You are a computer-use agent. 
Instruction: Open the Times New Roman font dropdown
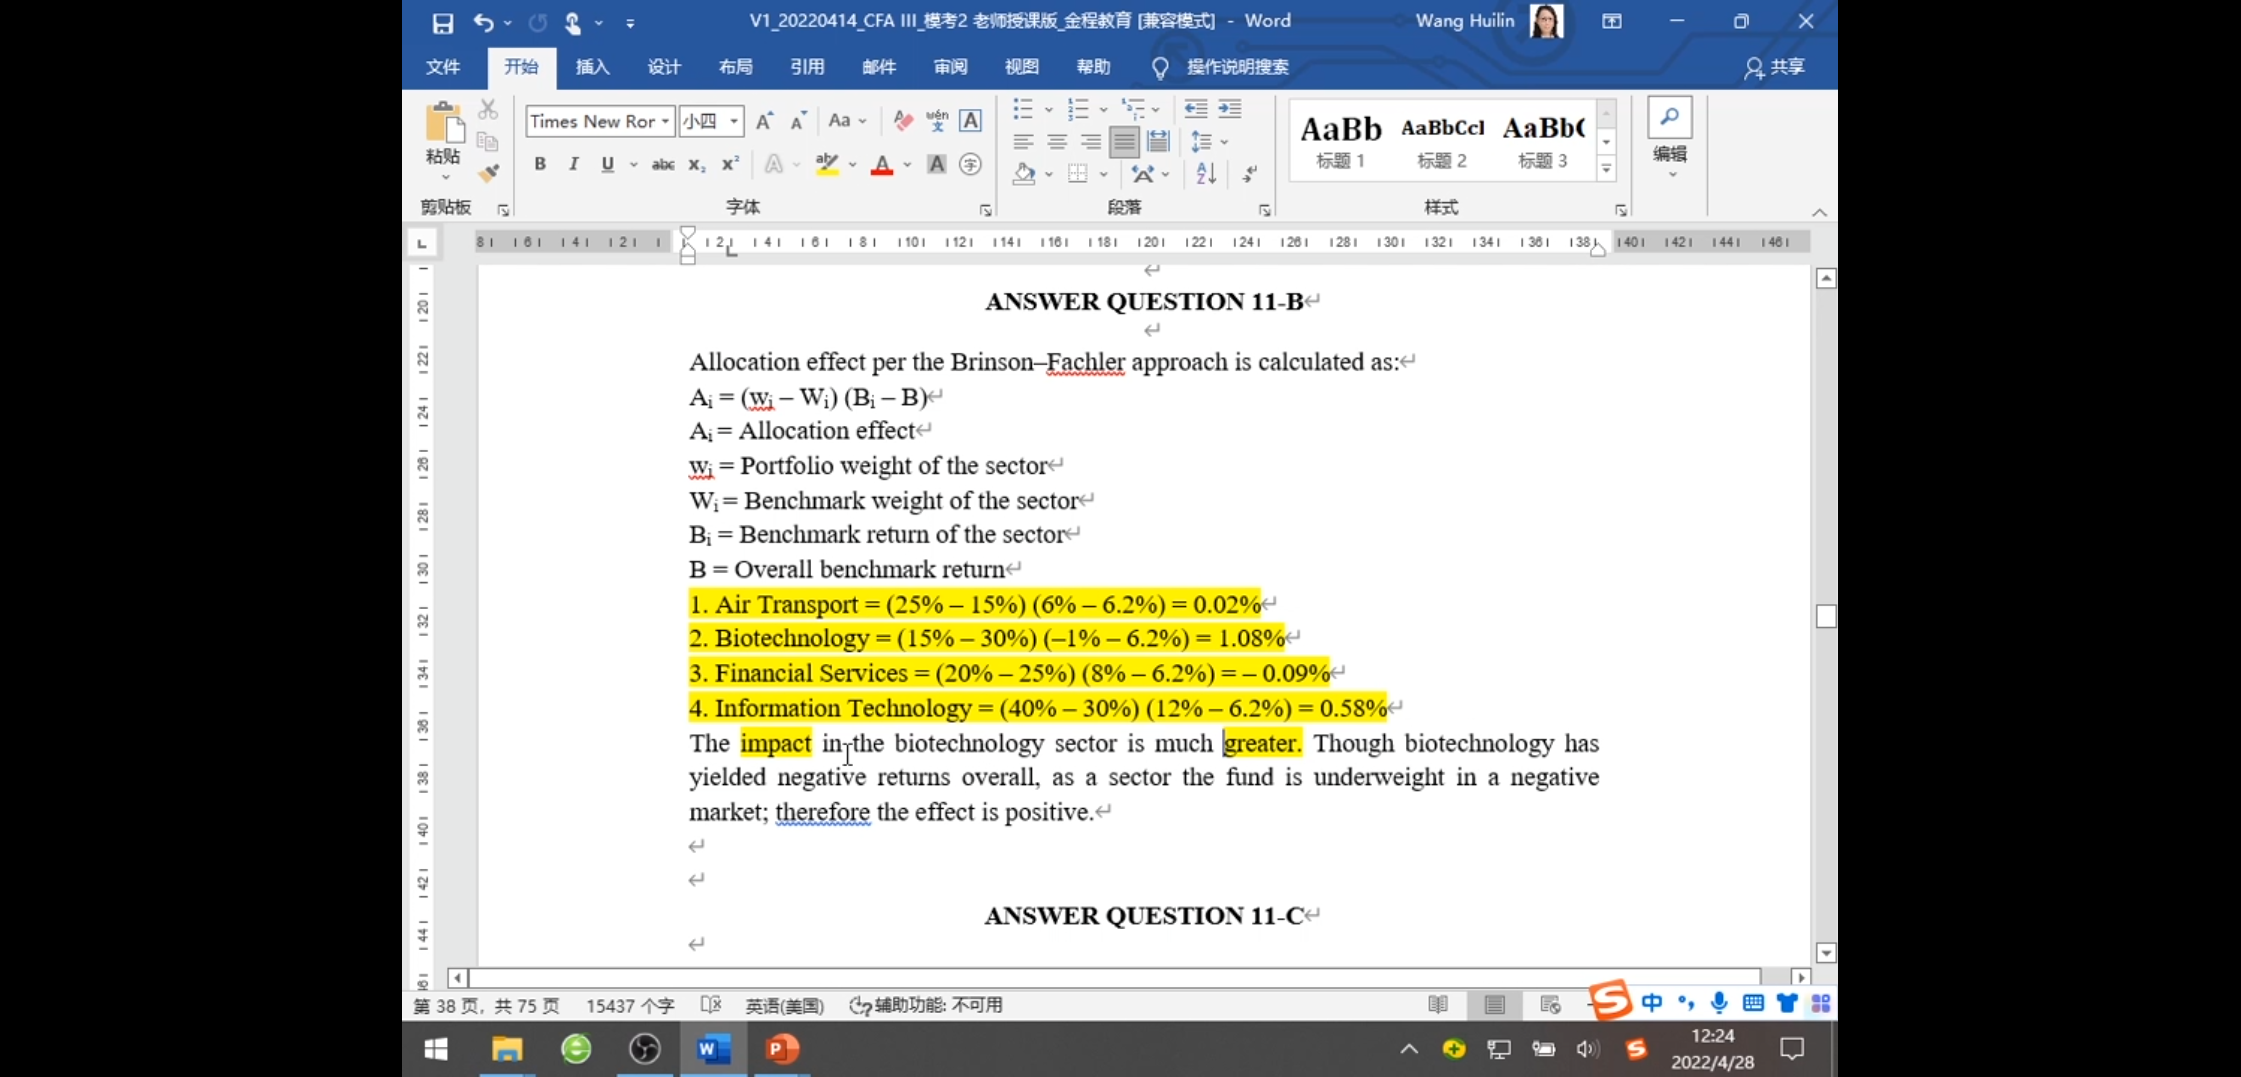point(665,121)
